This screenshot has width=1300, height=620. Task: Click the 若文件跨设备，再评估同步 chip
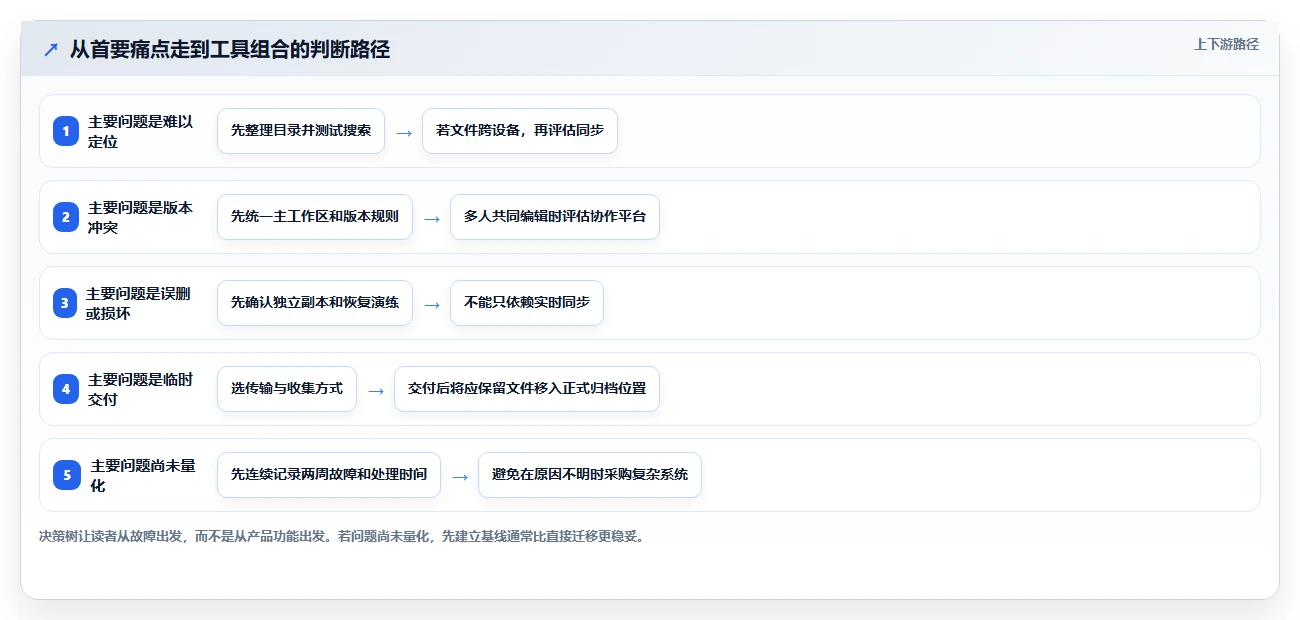[x=520, y=131]
